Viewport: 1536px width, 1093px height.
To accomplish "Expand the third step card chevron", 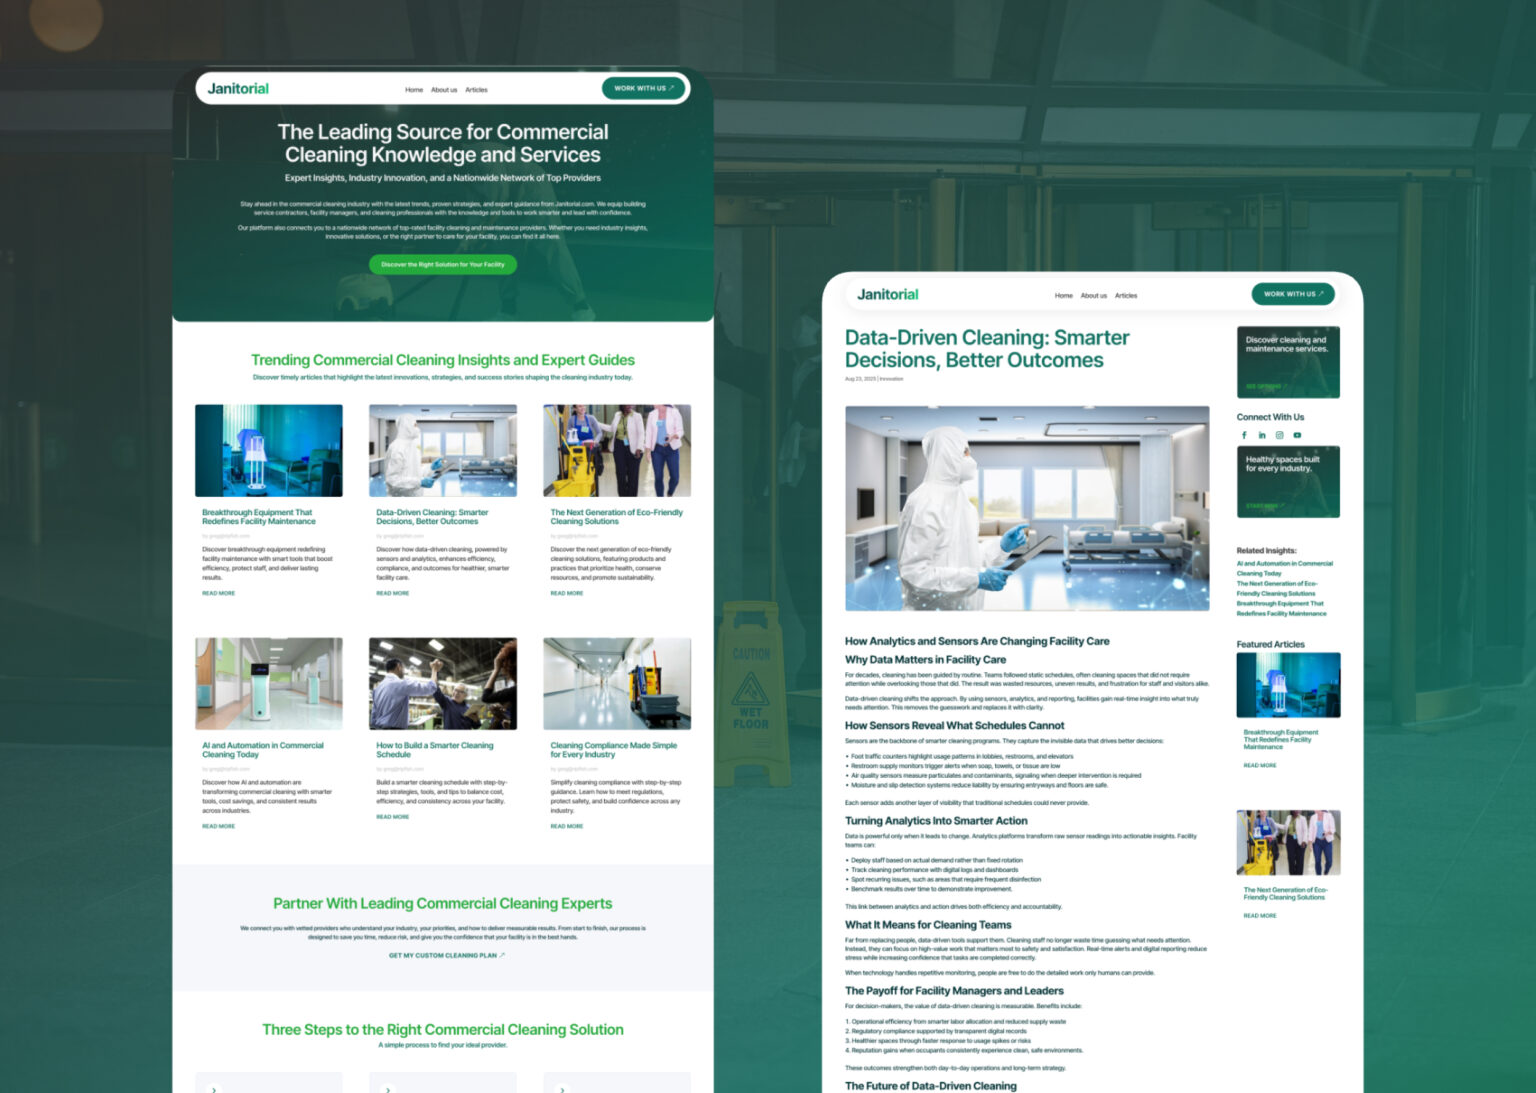I will click(x=562, y=1089).
